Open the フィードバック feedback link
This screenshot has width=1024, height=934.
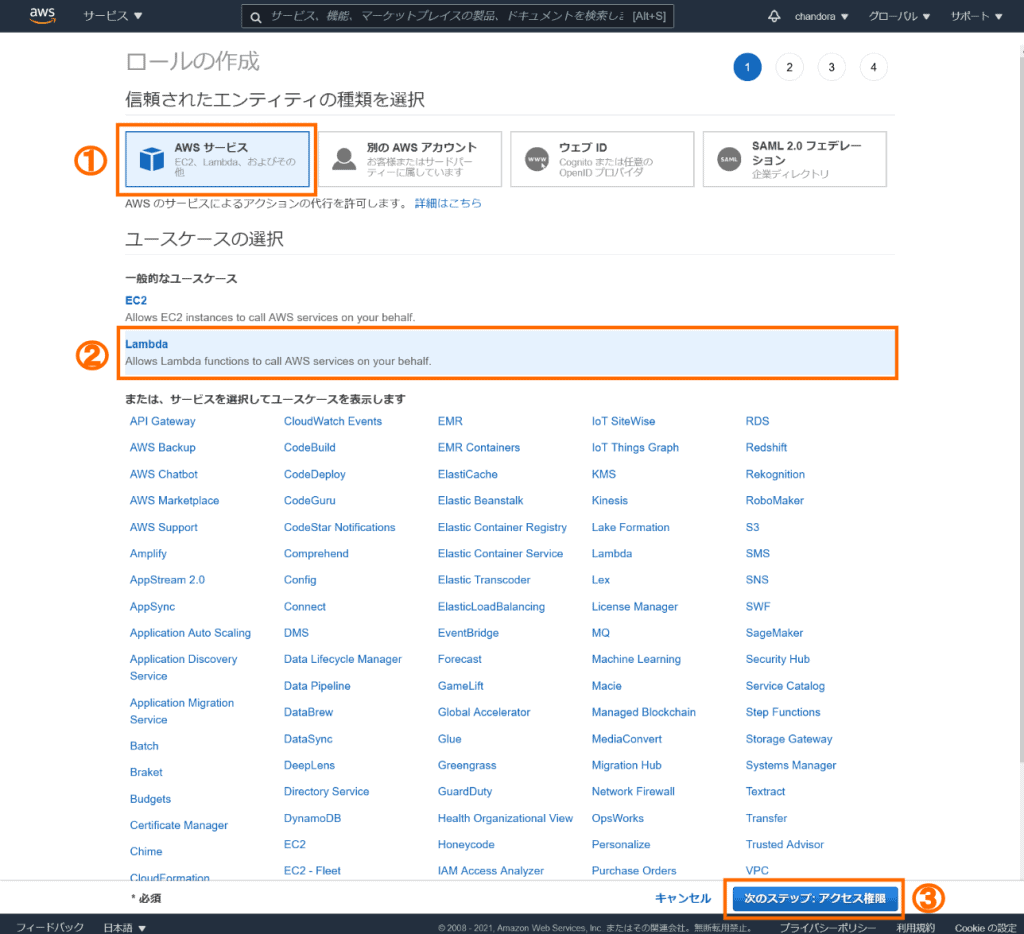pos(50,927)
